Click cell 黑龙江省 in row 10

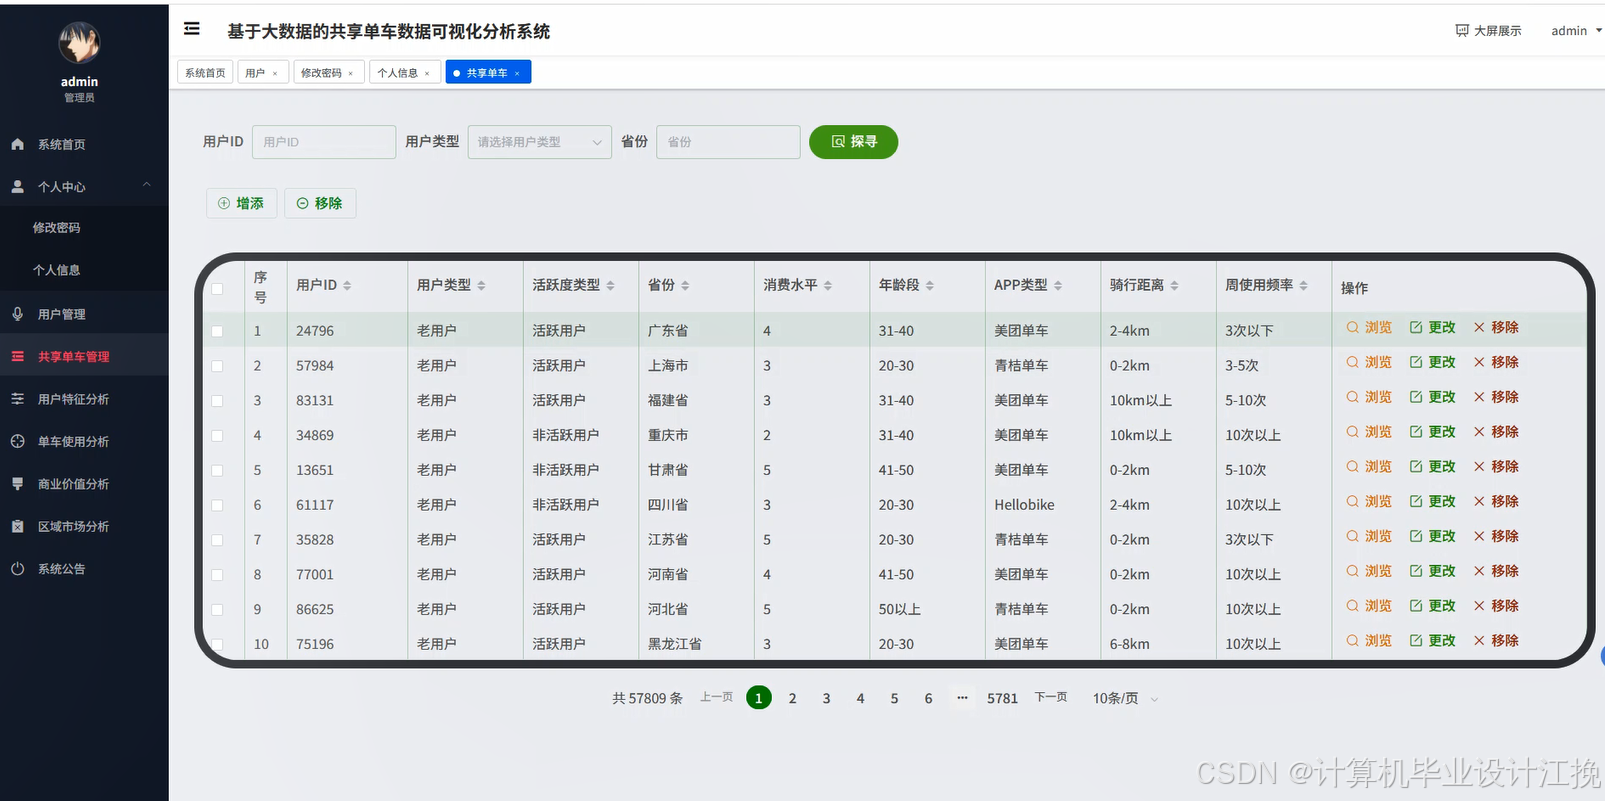click(x=675, y=644)
